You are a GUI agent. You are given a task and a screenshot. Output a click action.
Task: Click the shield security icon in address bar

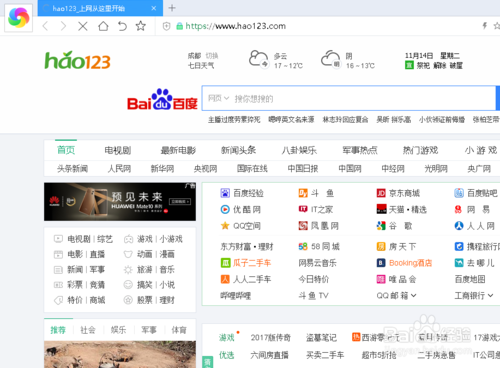click(x=166, y=26)
